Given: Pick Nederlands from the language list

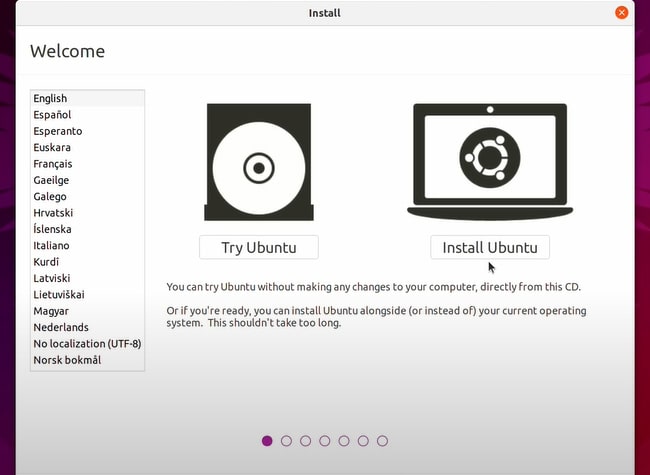Looking at the screenshot, I should click(87, 327).
